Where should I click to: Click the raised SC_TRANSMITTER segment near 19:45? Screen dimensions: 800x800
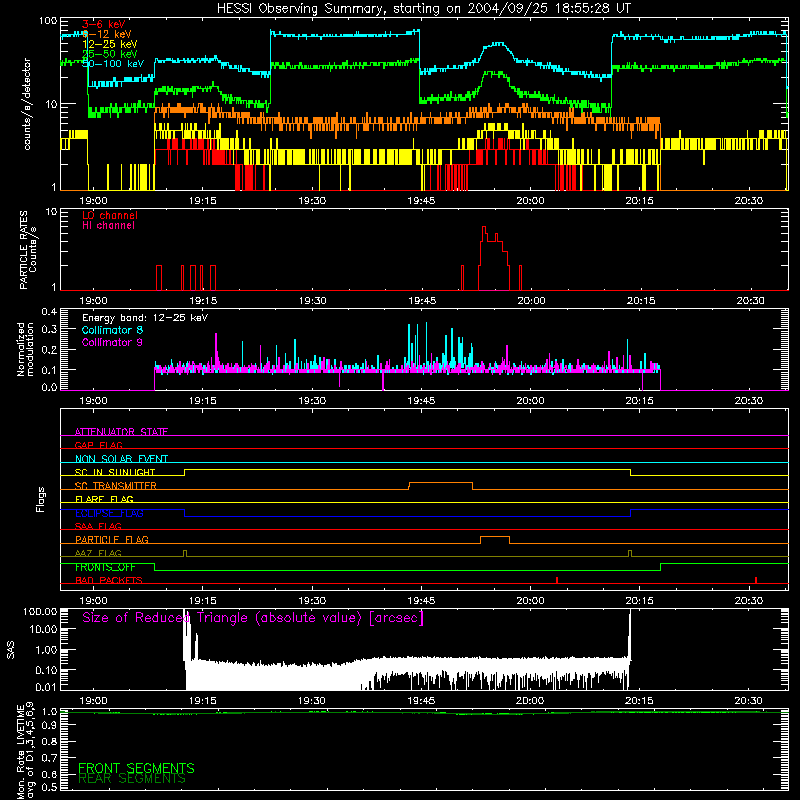point(440,483)
